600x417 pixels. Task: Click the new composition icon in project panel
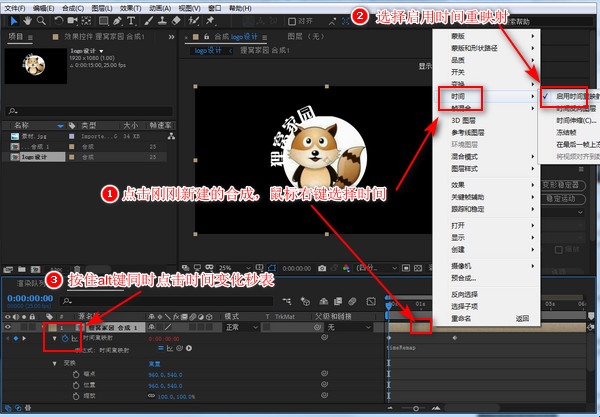tap(35, 269)
